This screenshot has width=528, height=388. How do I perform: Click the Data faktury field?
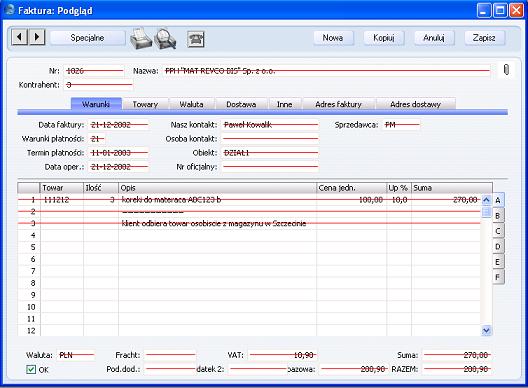tap(119, 125)
